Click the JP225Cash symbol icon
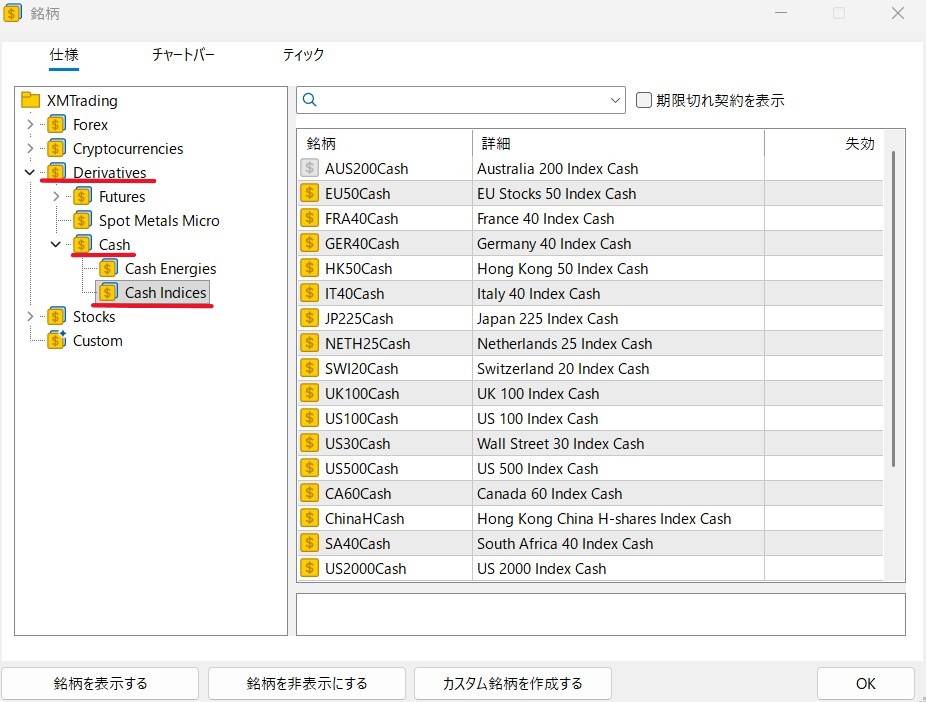 pyautogui.click(x=309, y=318)
